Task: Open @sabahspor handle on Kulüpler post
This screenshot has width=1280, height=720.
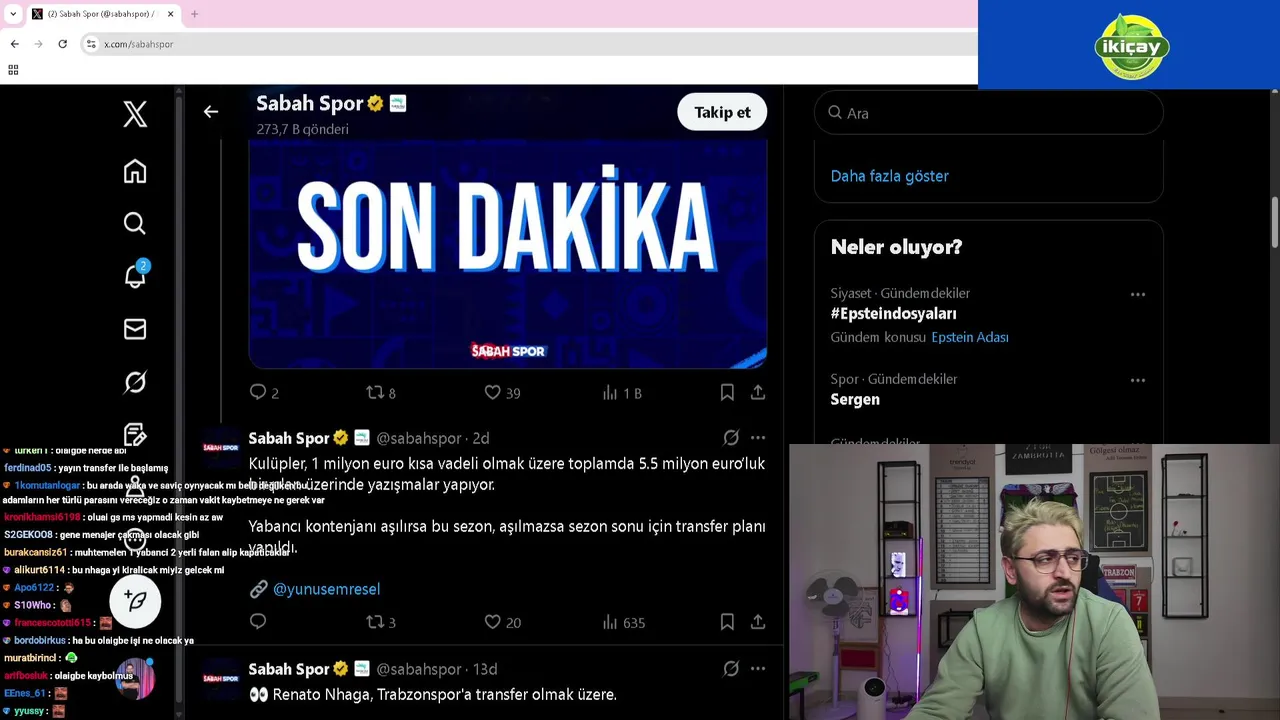Action: (x=418, y=438)
